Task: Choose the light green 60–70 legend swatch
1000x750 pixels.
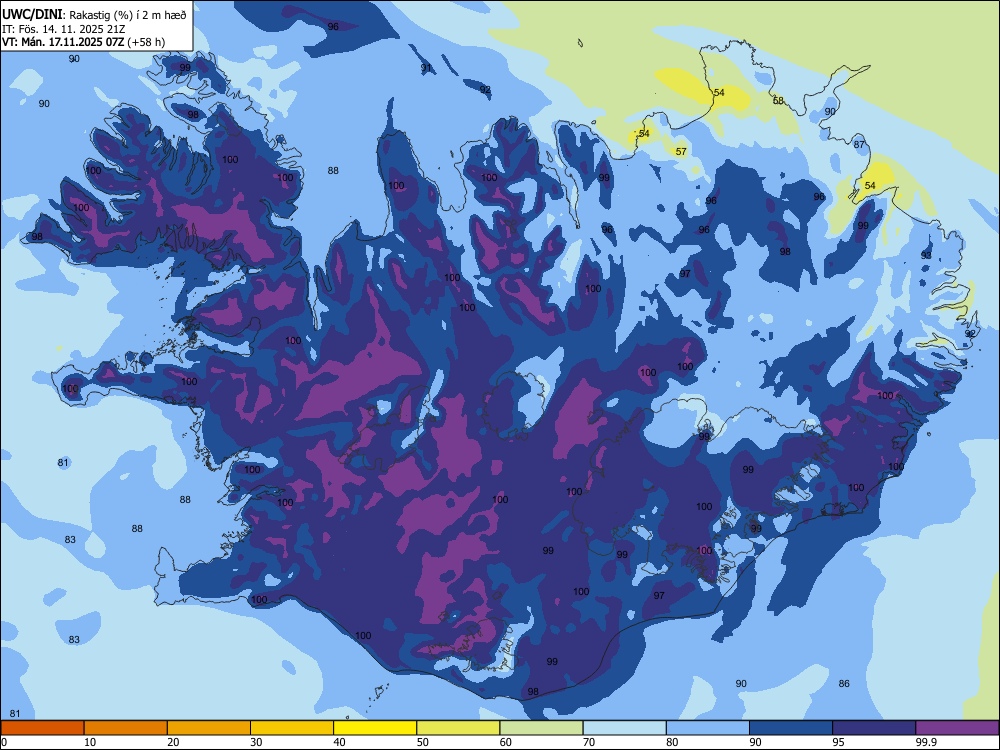Action: pyautogui.click(x=541, y=728)
